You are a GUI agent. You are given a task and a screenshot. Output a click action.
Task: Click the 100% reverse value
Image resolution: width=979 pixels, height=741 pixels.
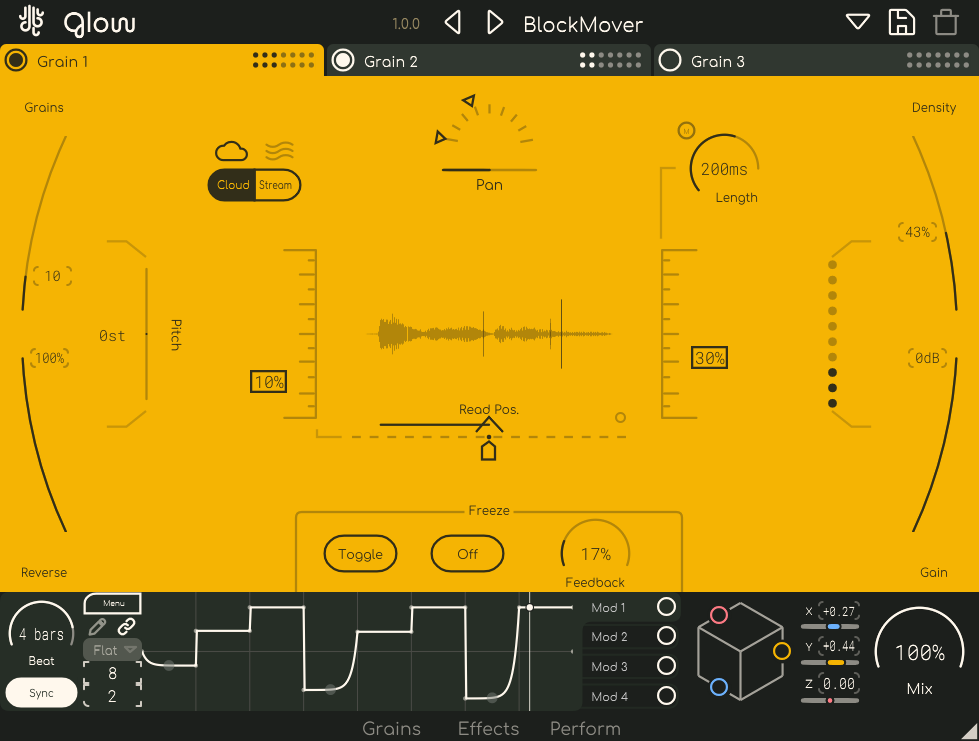tap(49, 358)
